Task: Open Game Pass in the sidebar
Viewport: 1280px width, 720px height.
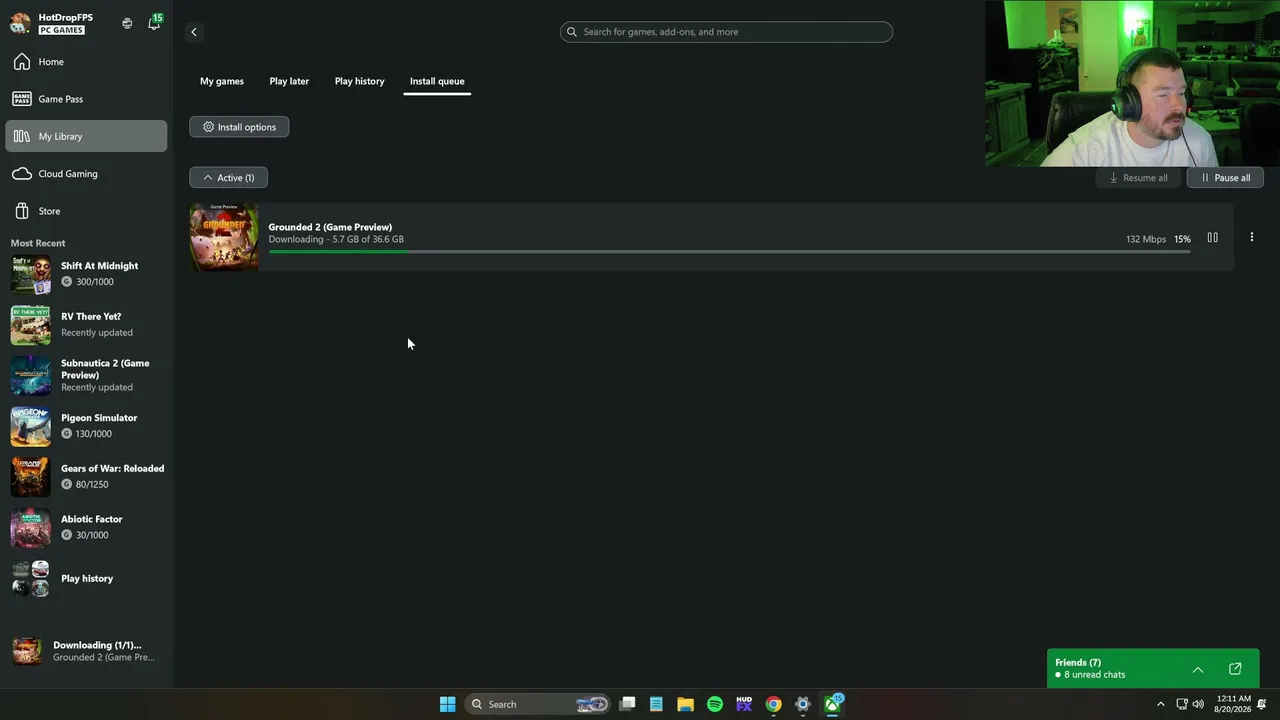Action: point(86,99)
